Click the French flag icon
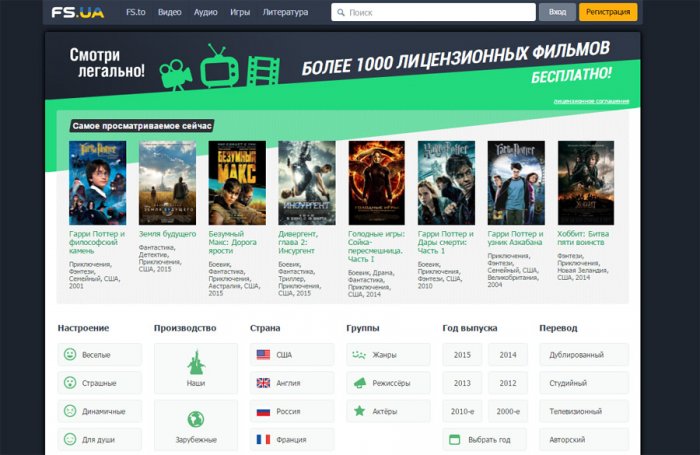Image resolution: width=700 pixels, height=455 pixels. click(x=263, y=439)
